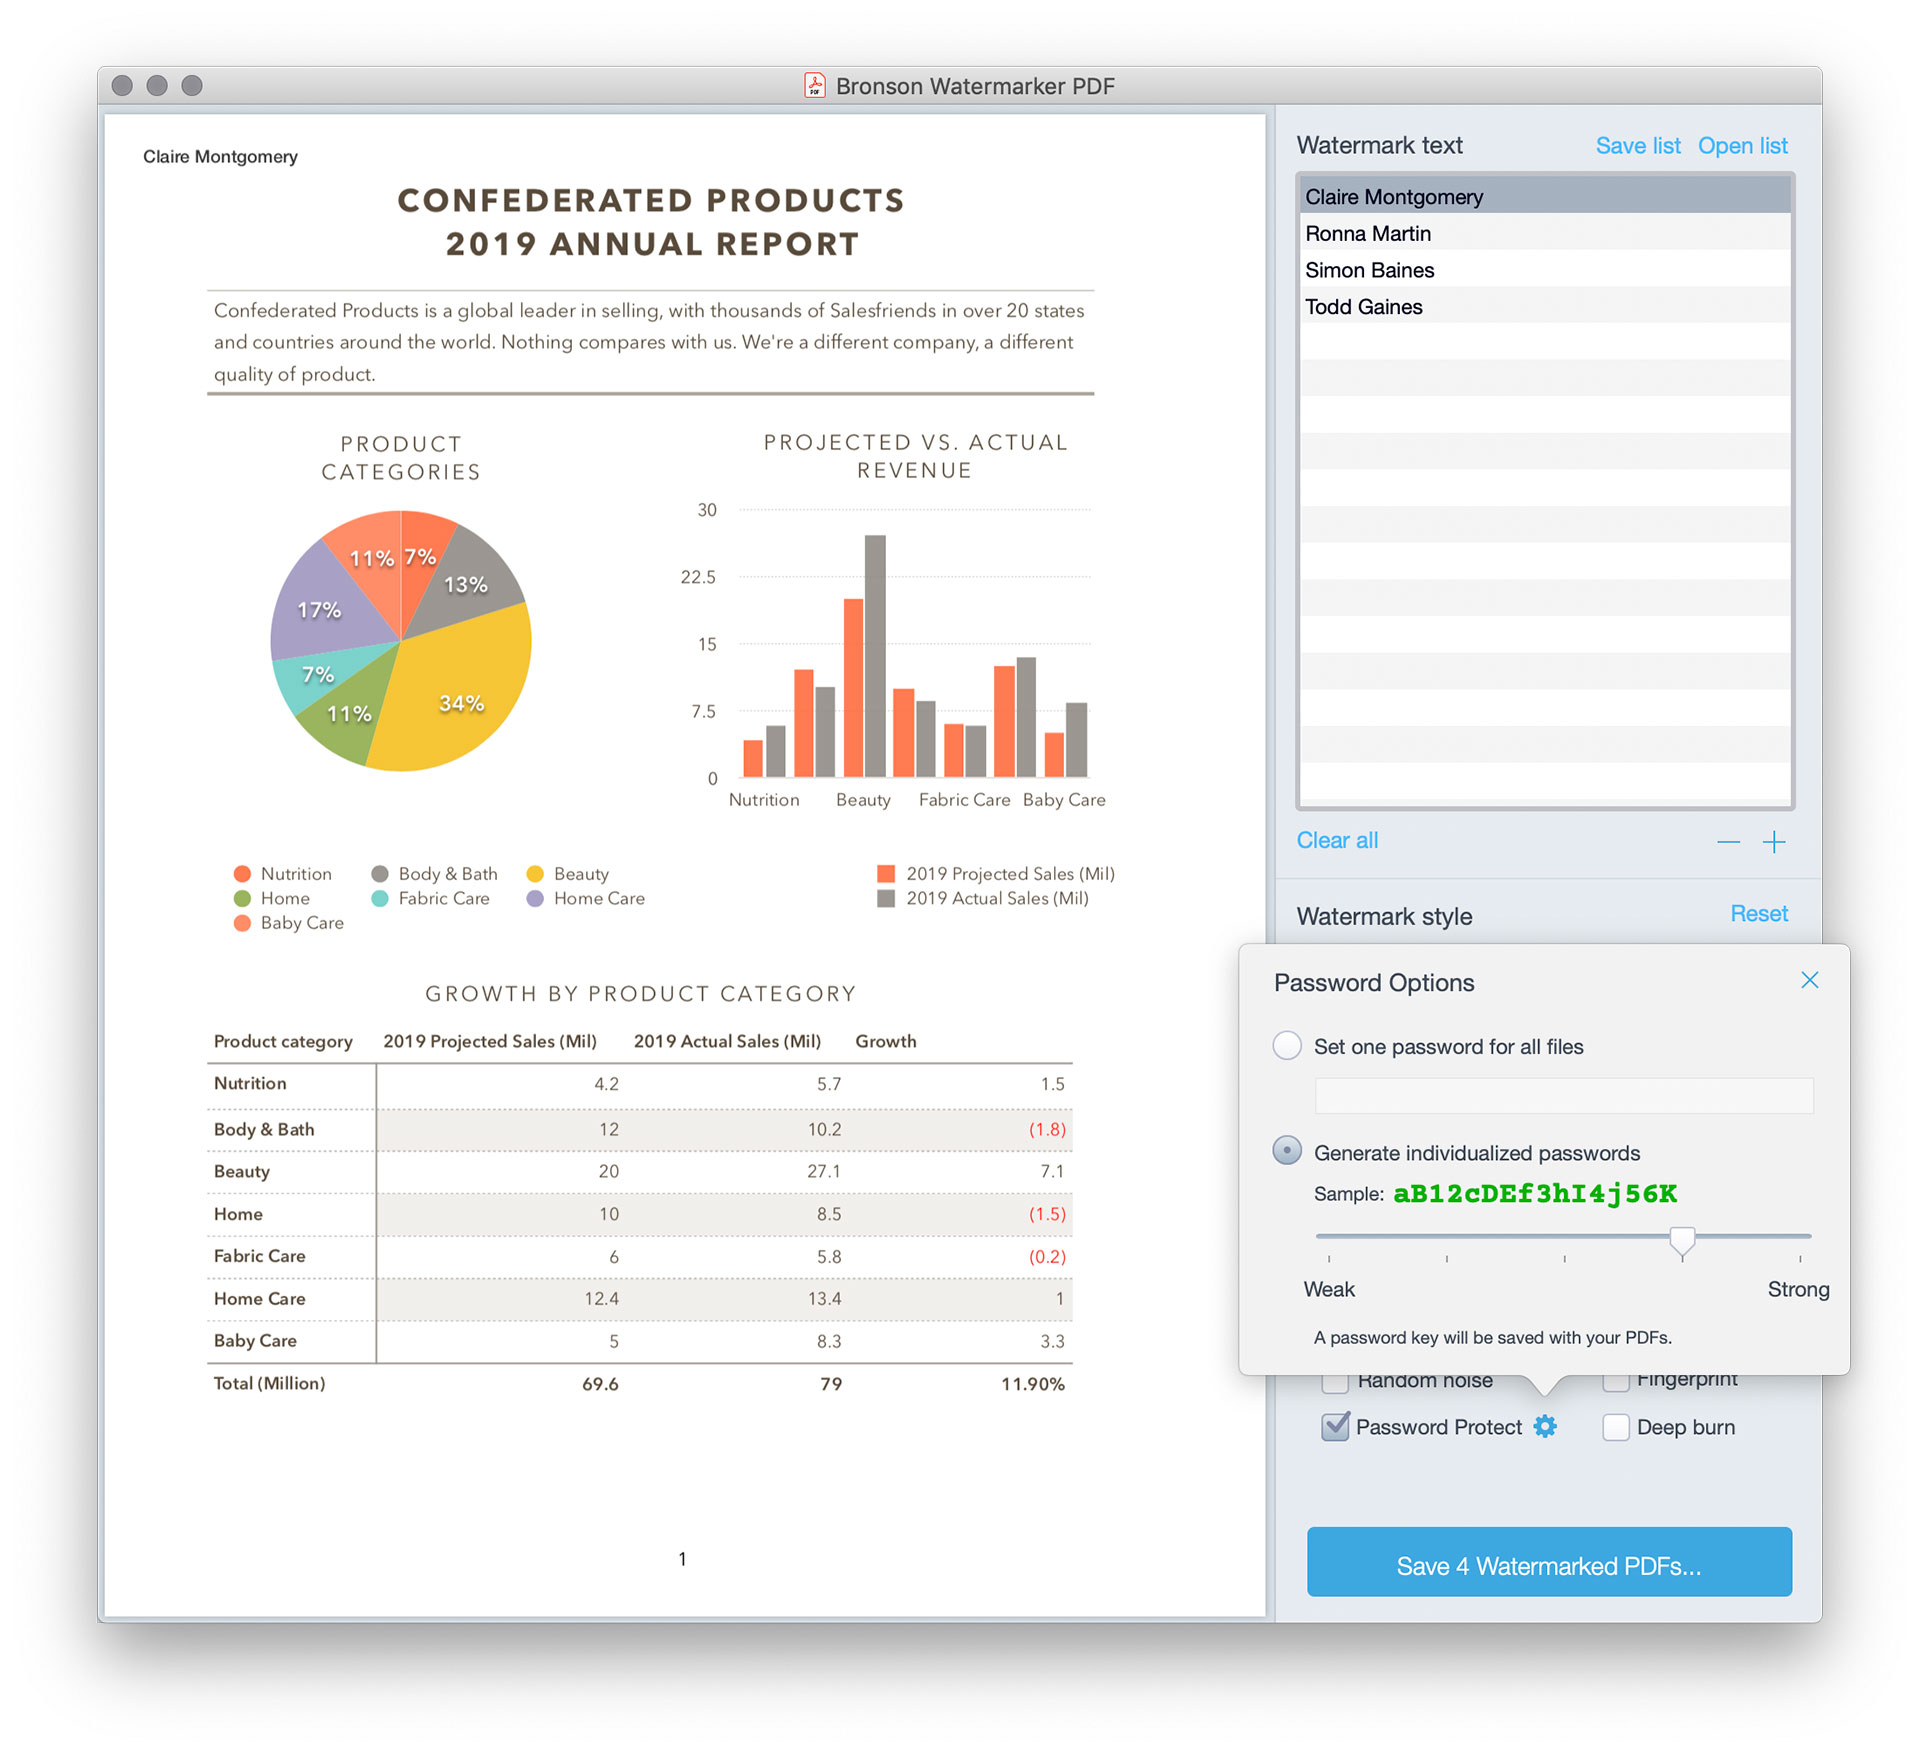Click the single password text field
The height and width of the screenshot is (1752, 1920).
click(1563, 1096)
